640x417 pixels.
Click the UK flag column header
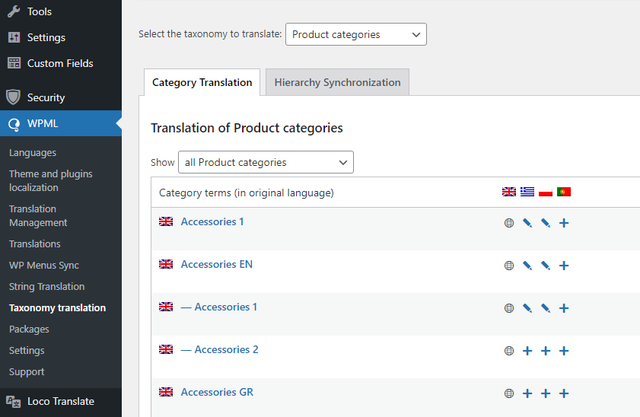coord(509,192)
